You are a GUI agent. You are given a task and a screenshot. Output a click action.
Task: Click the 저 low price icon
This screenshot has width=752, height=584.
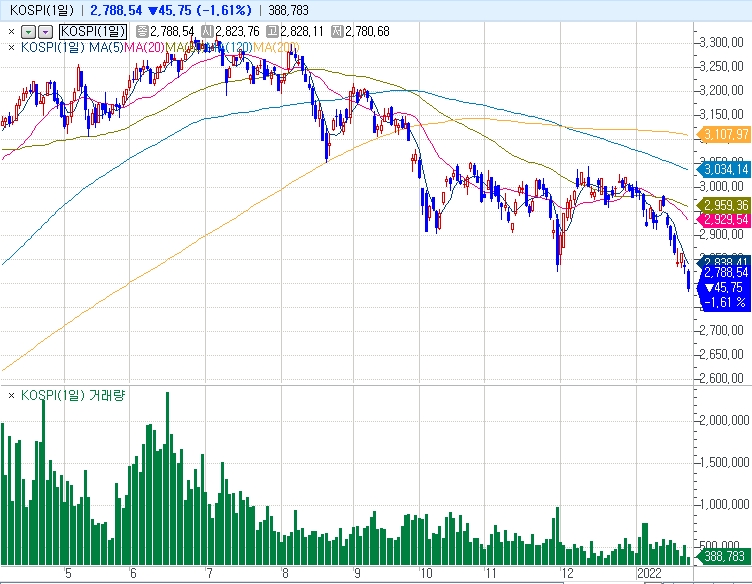337,32
